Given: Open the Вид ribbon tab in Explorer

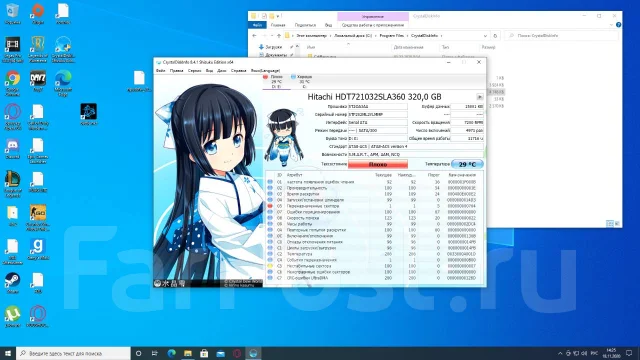Looking at the screenshot, I should [x=328, y=25].
